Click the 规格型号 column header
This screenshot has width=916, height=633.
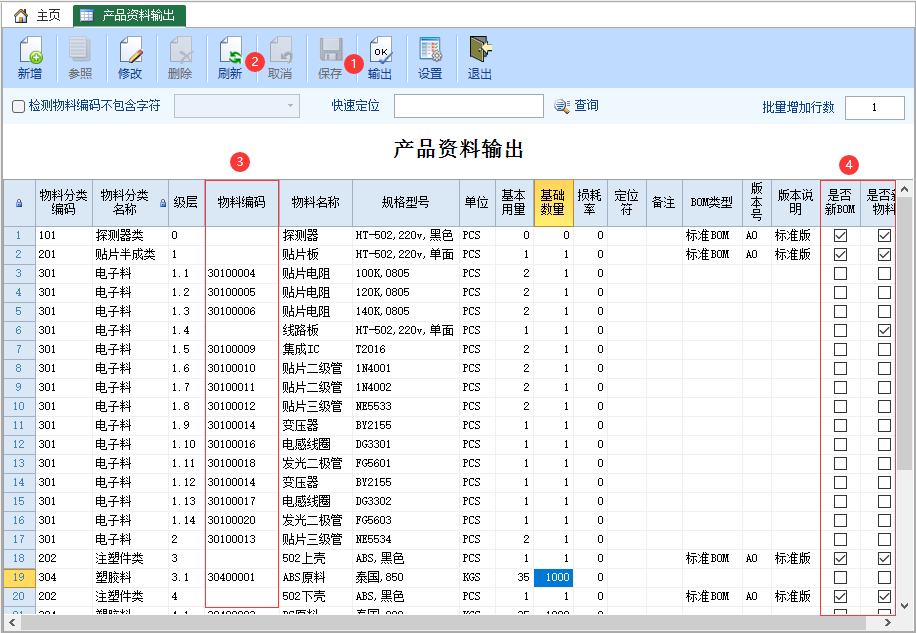tap(405, 203)
